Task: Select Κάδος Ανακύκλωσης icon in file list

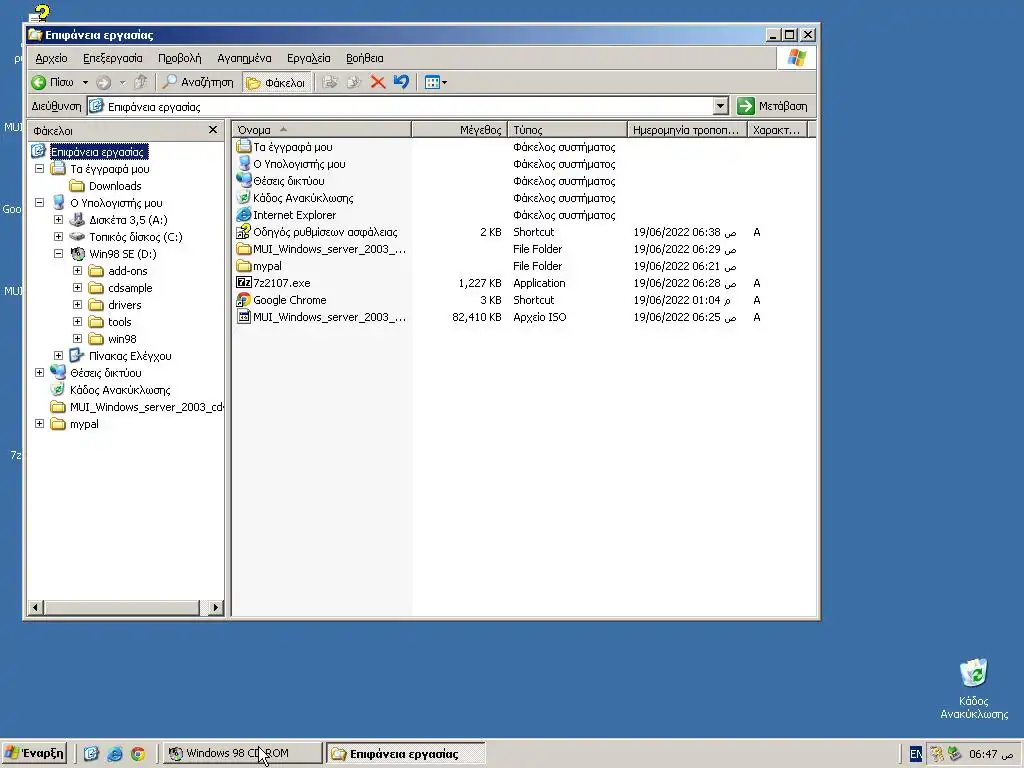Action: (x=244, y=198)
